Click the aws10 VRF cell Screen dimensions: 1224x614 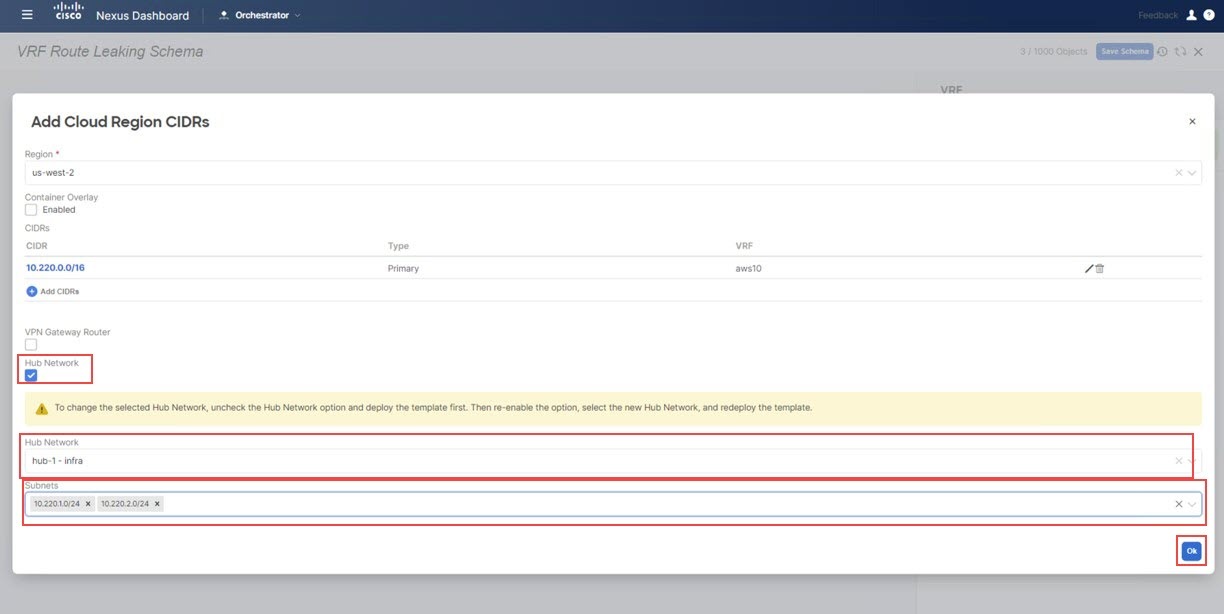(748, 268)
